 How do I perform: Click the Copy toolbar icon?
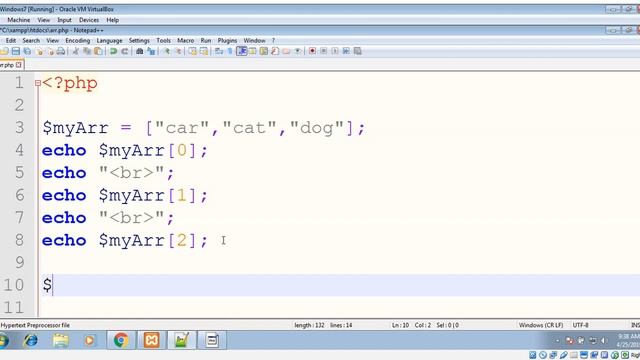point(87,51)
